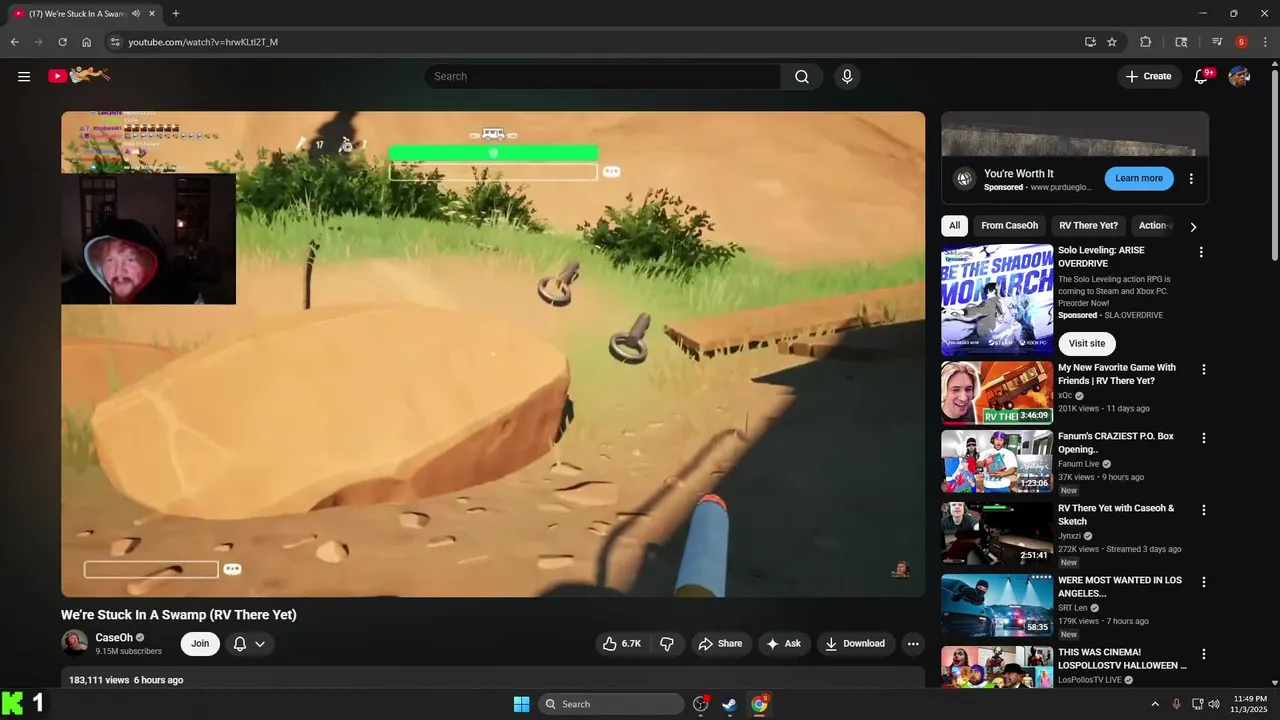This screenshot has width=1280, height=720.
Task: Open Chrome extensions puzzle icon
Action: [x=1146, y=42]
